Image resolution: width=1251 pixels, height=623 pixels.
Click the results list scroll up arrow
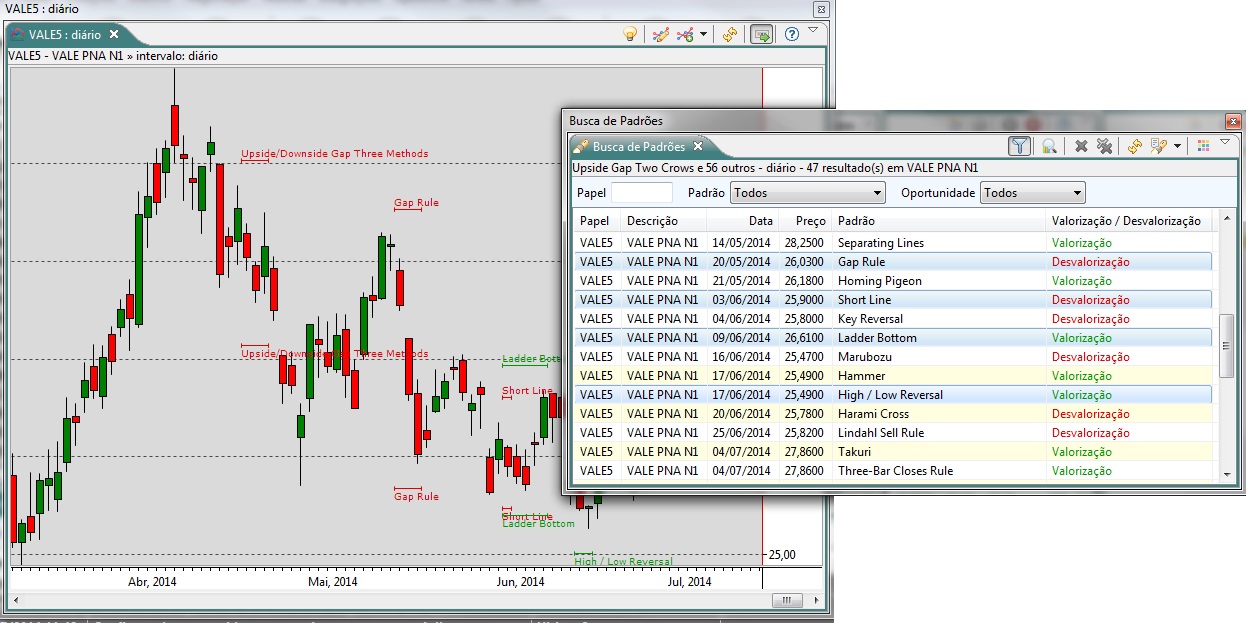(x=1228, y=220)
